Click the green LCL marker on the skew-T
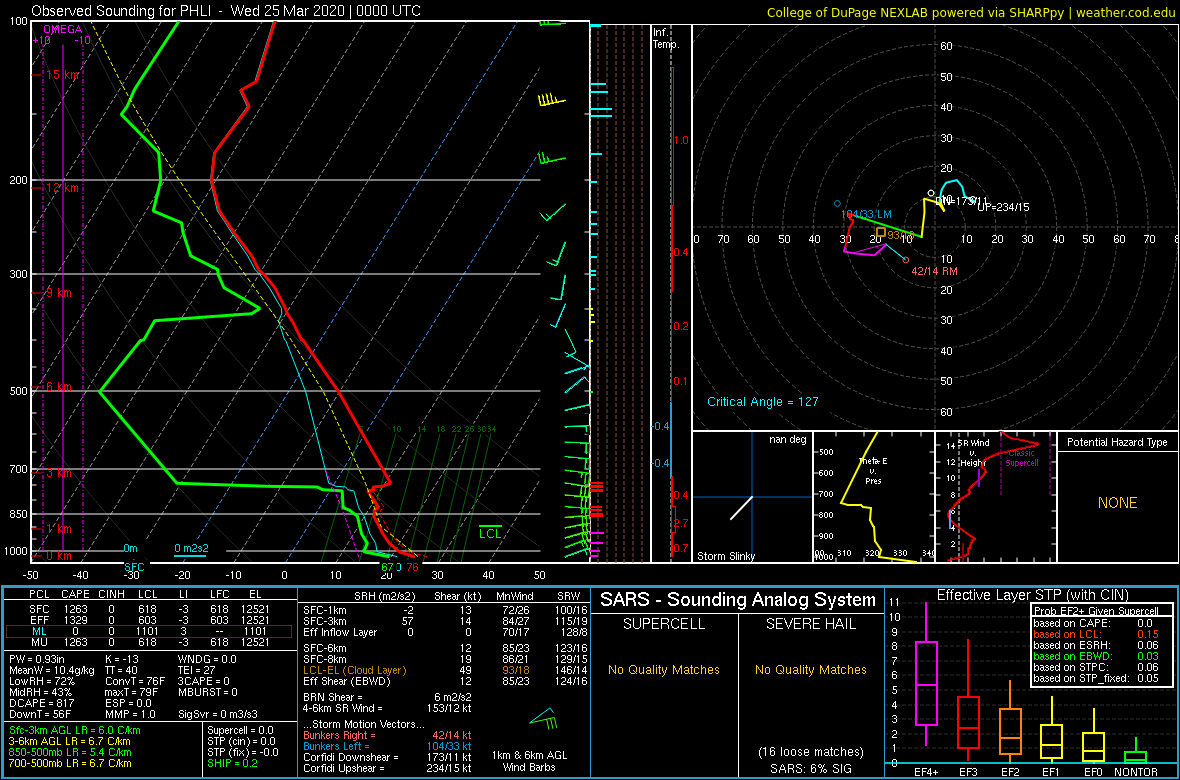This screenshot has width=1180, height=780. 490,531
